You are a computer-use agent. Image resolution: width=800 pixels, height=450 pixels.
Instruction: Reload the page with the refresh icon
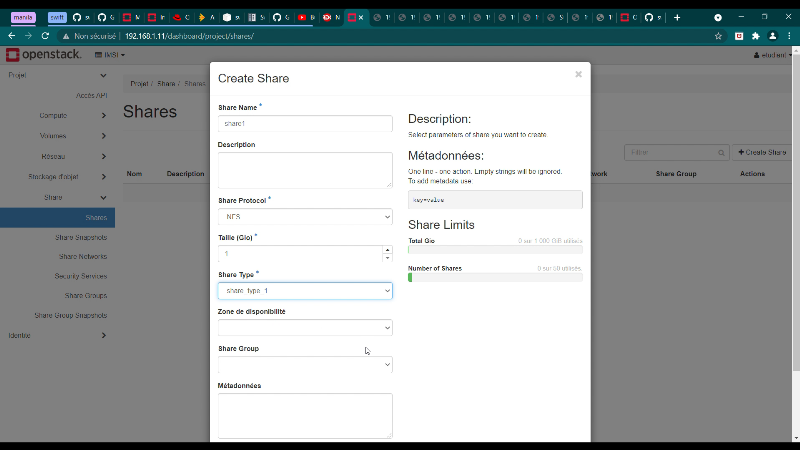pos(45,35)
